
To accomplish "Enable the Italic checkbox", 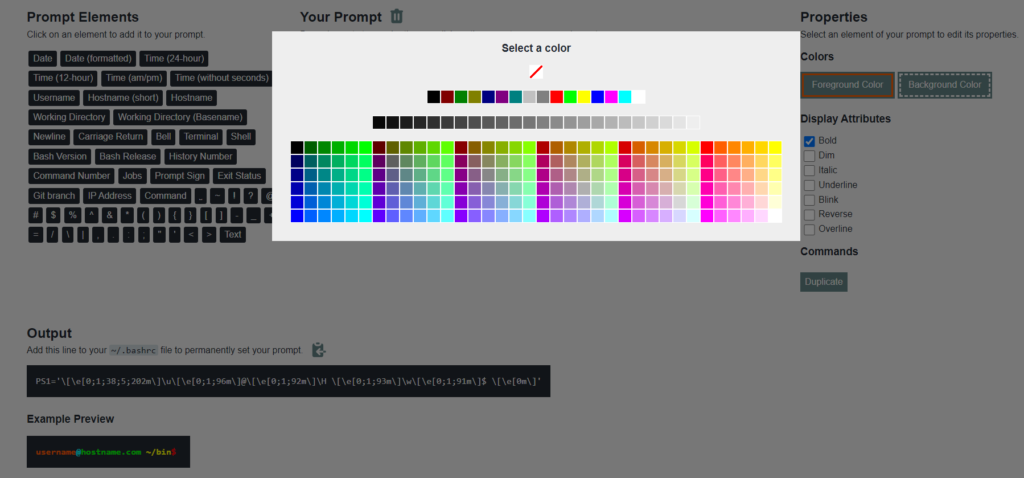I will click(809, 170).
